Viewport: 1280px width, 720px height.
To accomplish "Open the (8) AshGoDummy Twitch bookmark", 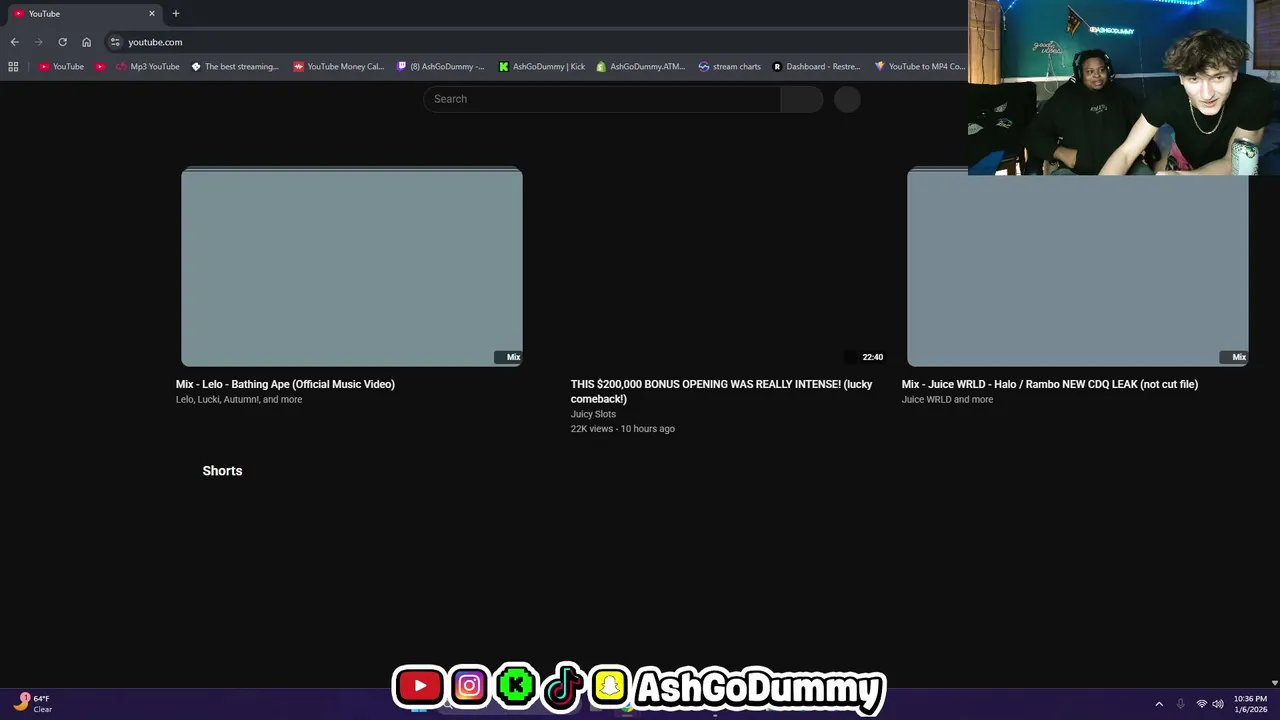I will click(441, 67).
